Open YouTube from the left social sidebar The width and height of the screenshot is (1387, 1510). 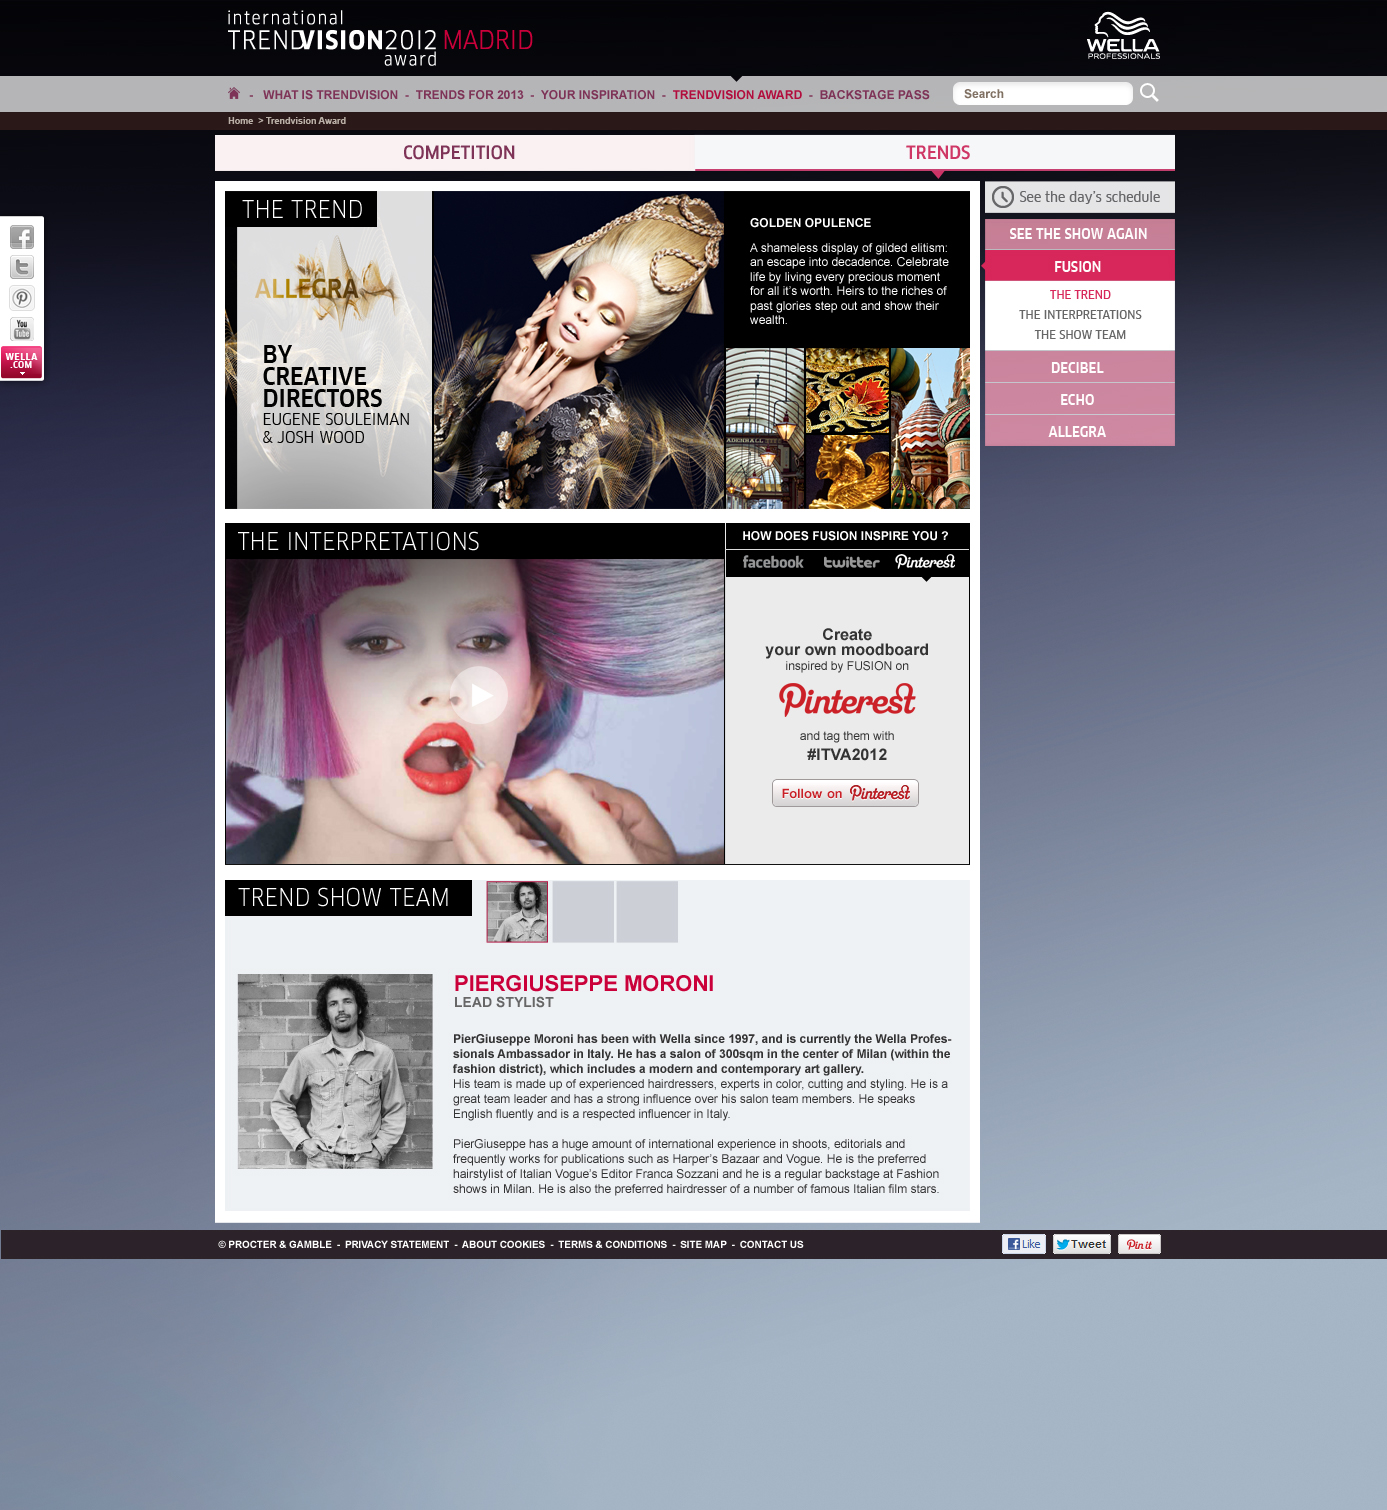[22, 329]
